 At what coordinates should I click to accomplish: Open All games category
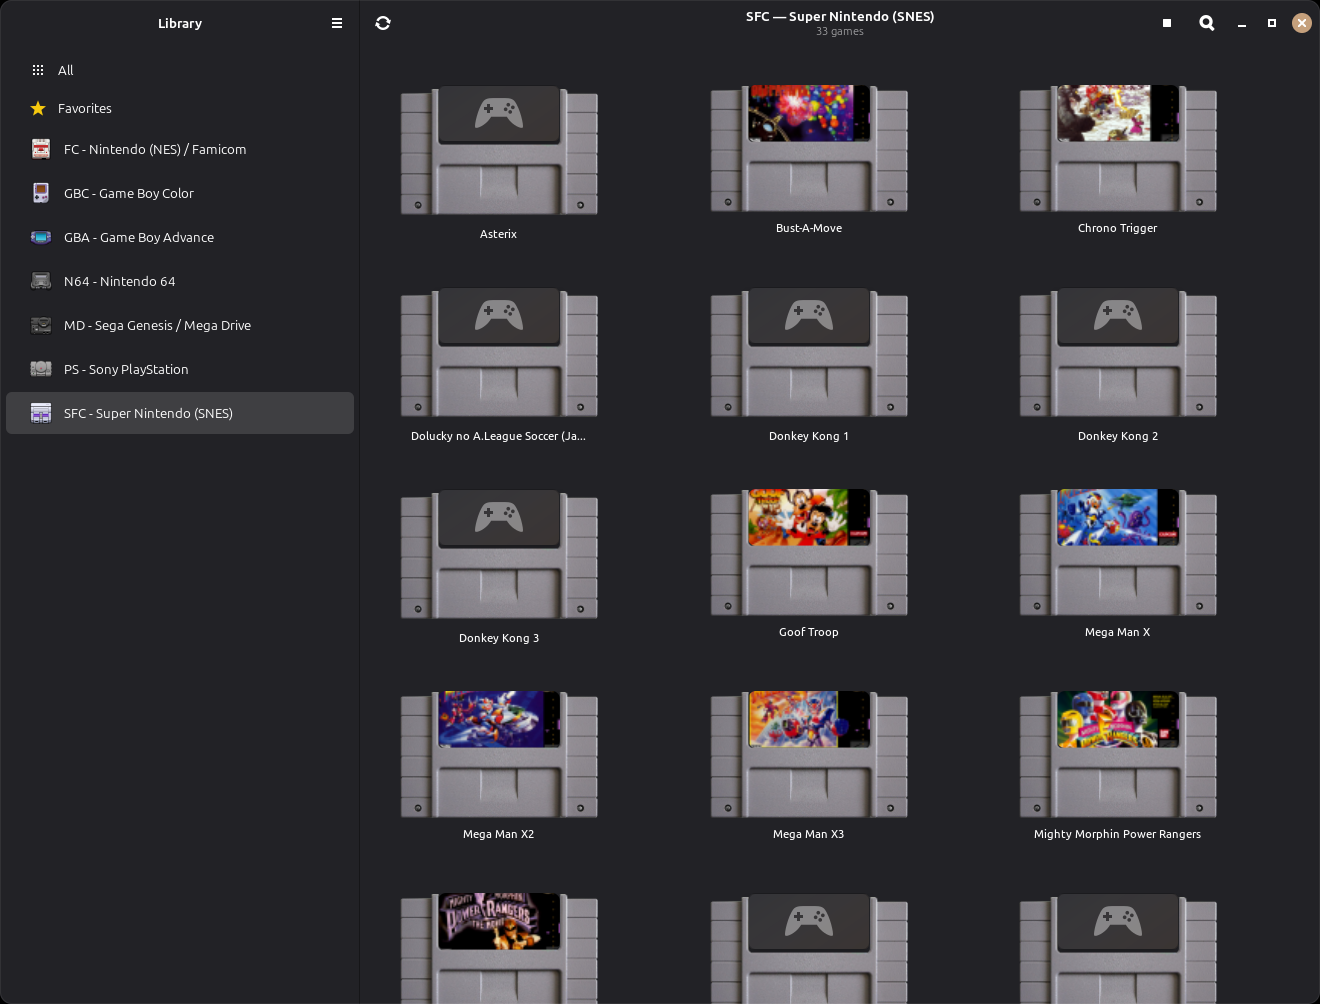180,70
